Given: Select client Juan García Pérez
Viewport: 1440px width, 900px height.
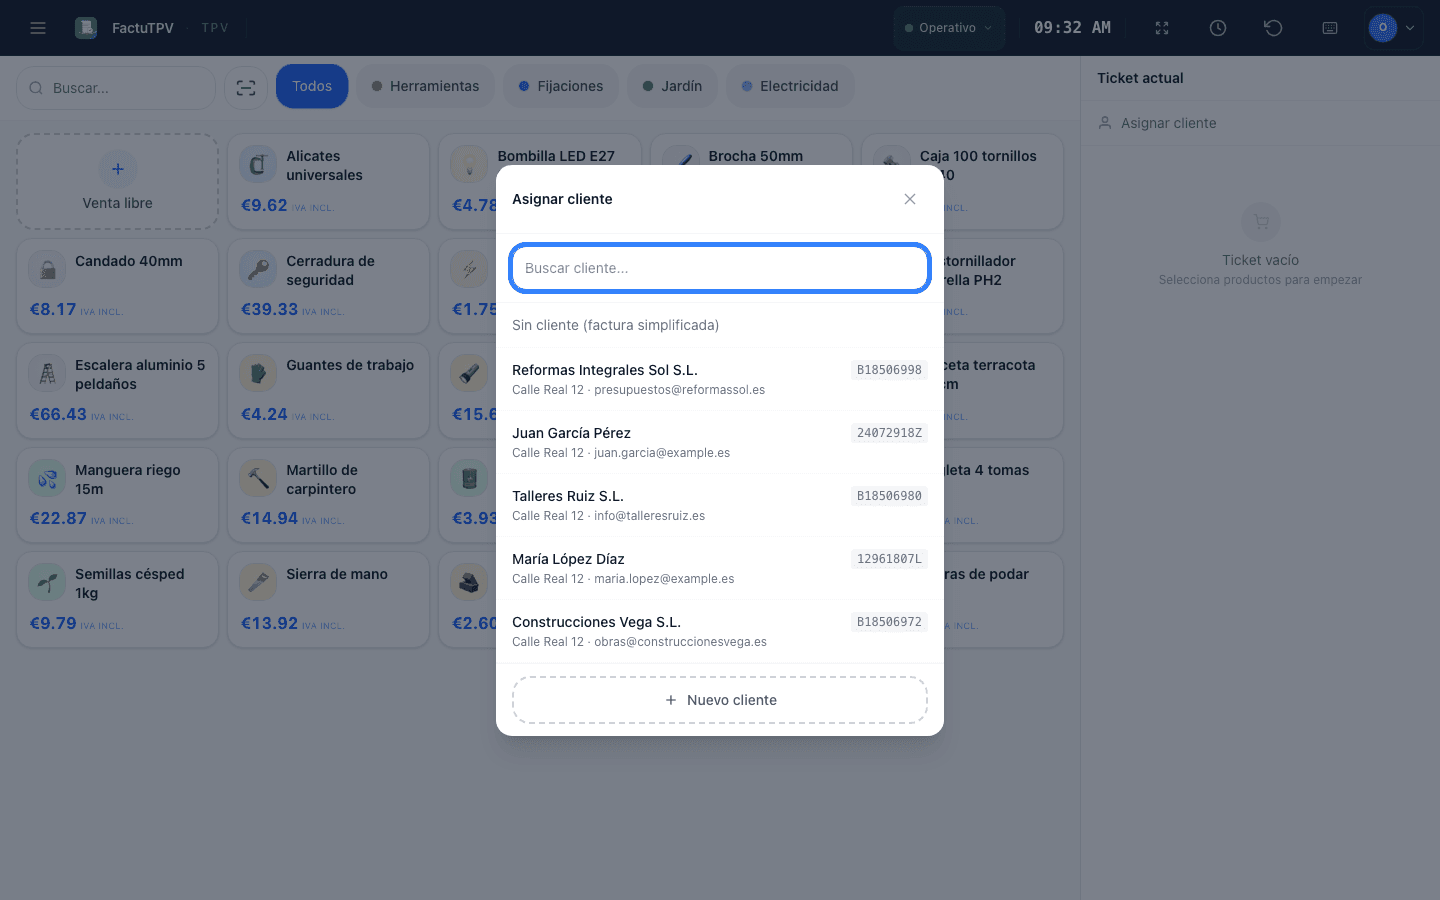Looking at the screenshot, I should [720, 442].
